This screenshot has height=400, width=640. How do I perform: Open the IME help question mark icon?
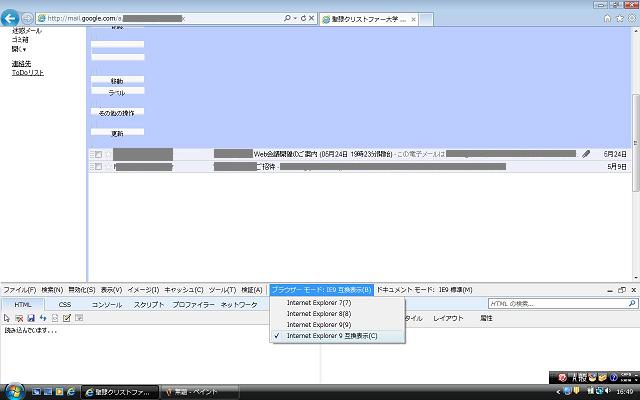pos(613,378)
